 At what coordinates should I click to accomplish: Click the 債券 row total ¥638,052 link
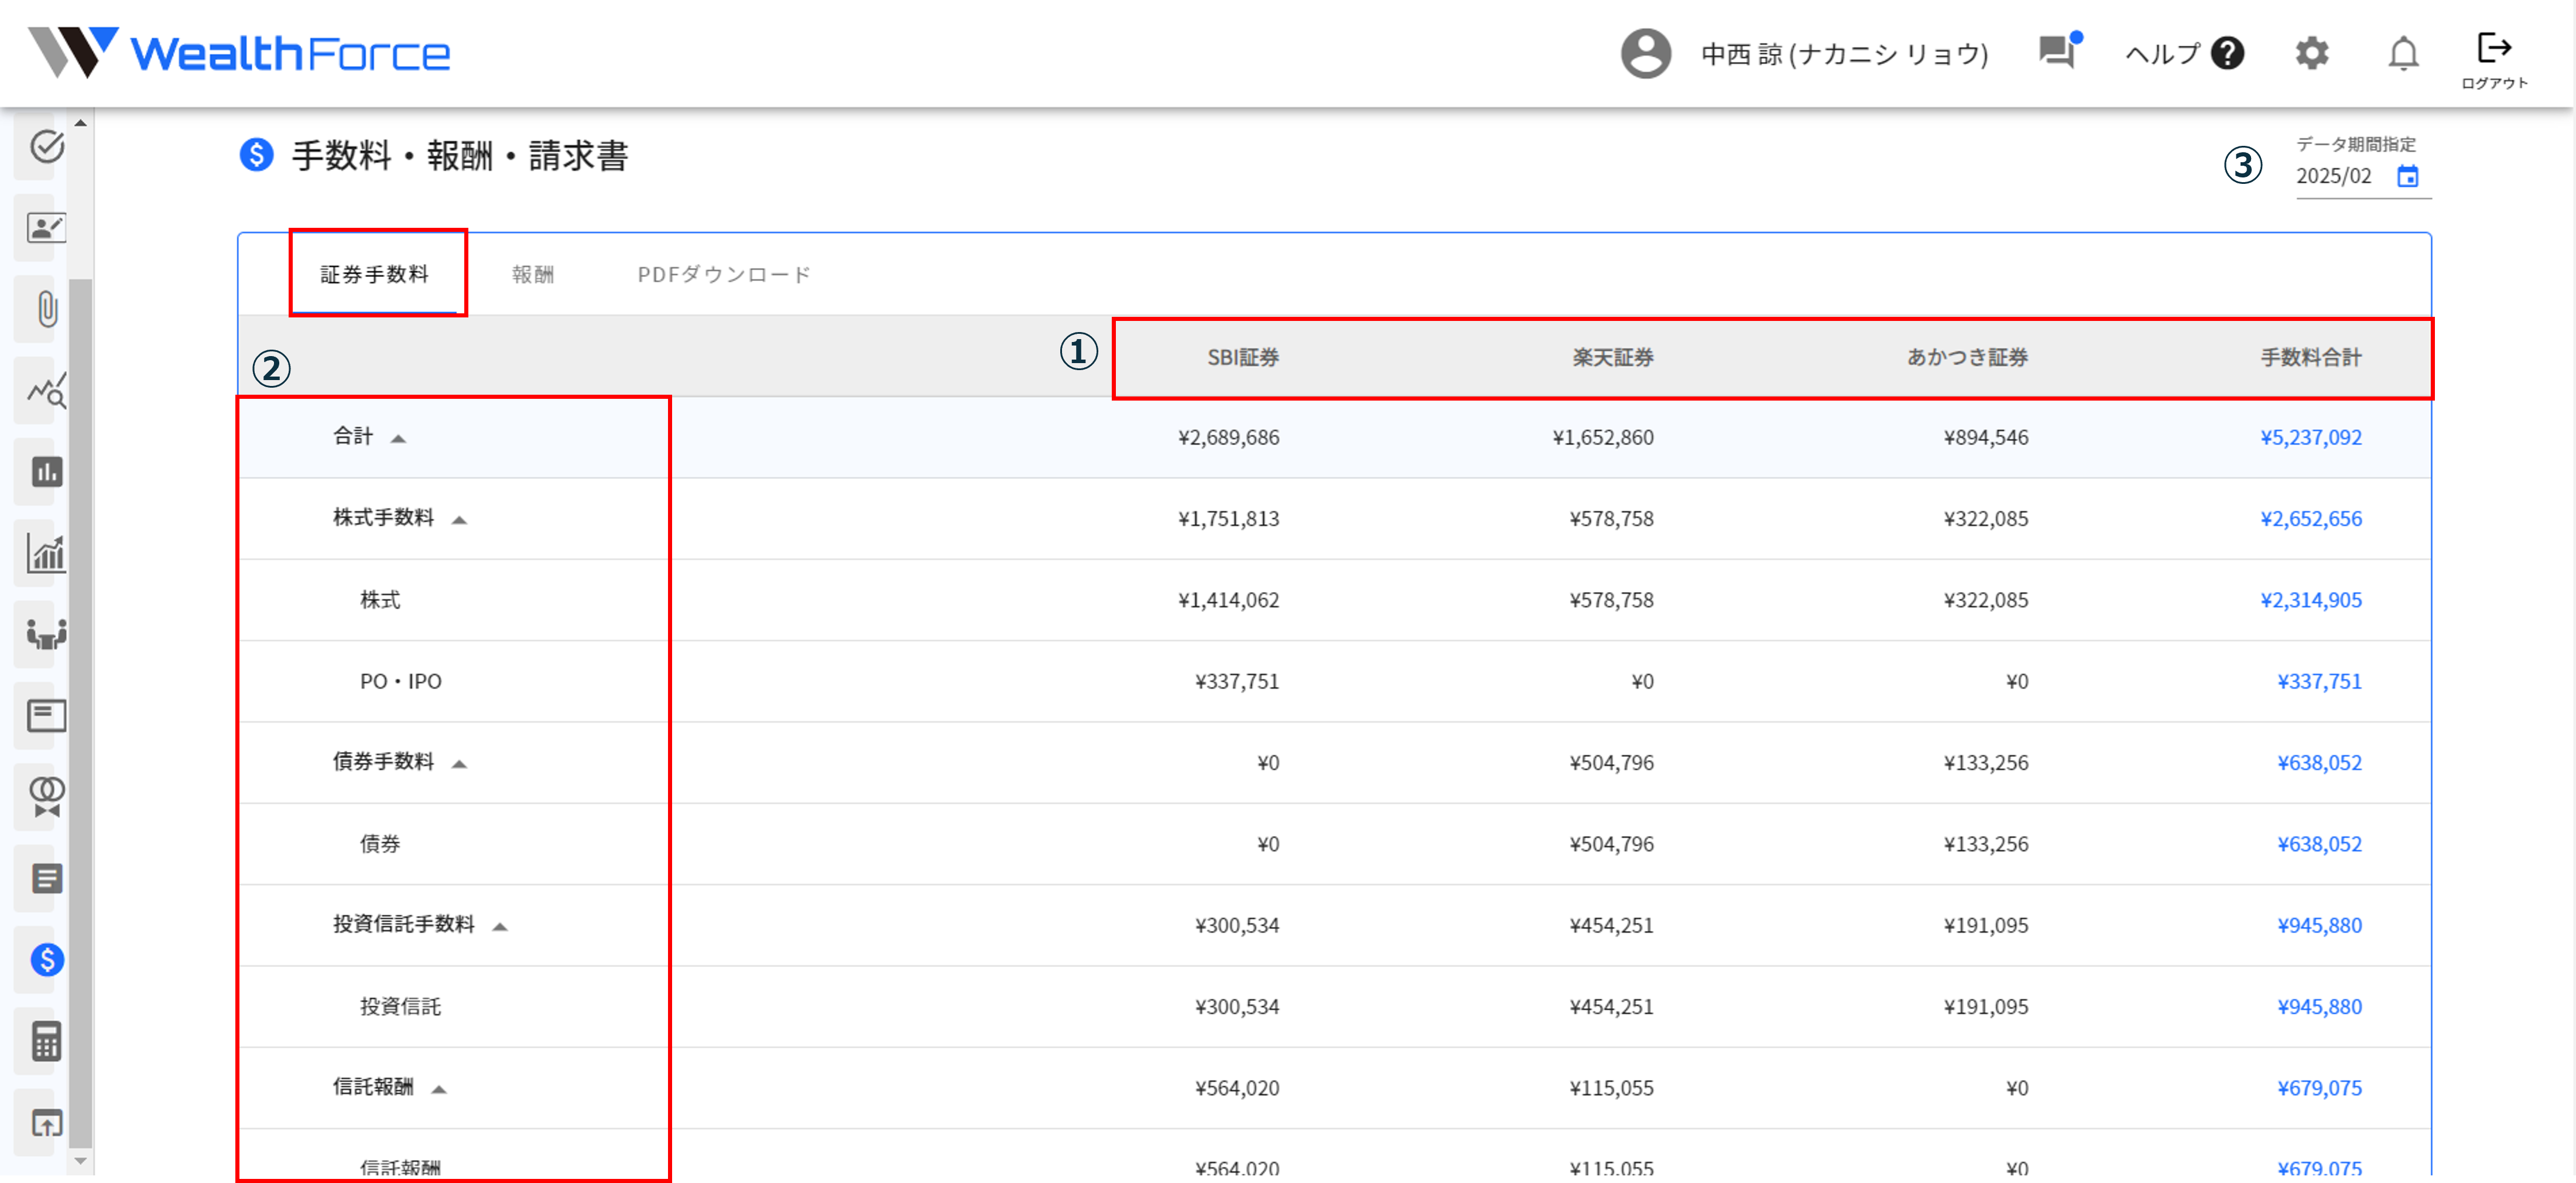coord(2319,844)
